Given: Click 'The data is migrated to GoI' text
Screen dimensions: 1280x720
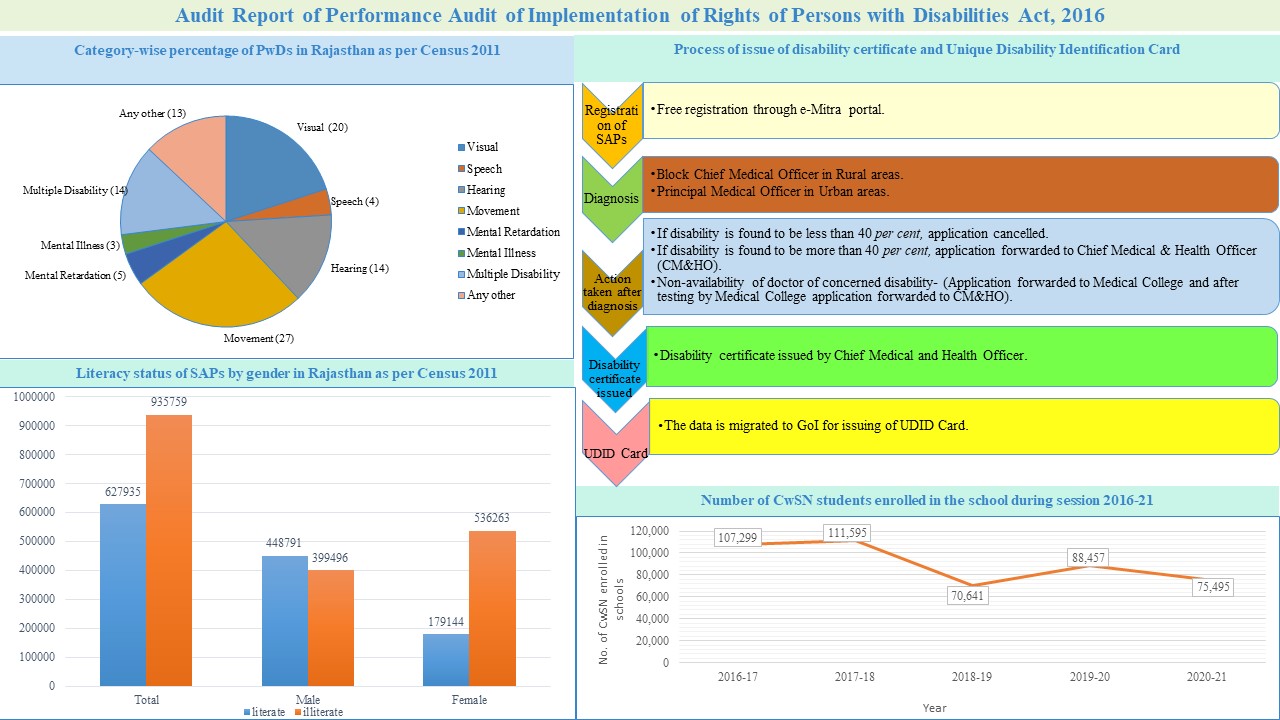Looking at the screenshot, I should (x=816, y=425).
